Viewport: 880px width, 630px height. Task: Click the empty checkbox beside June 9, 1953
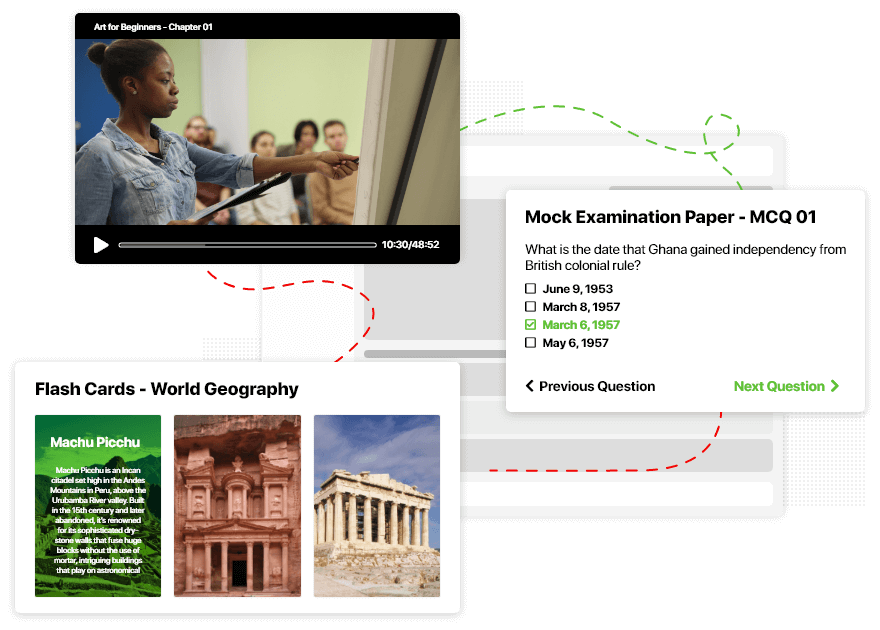pos(530,288)
